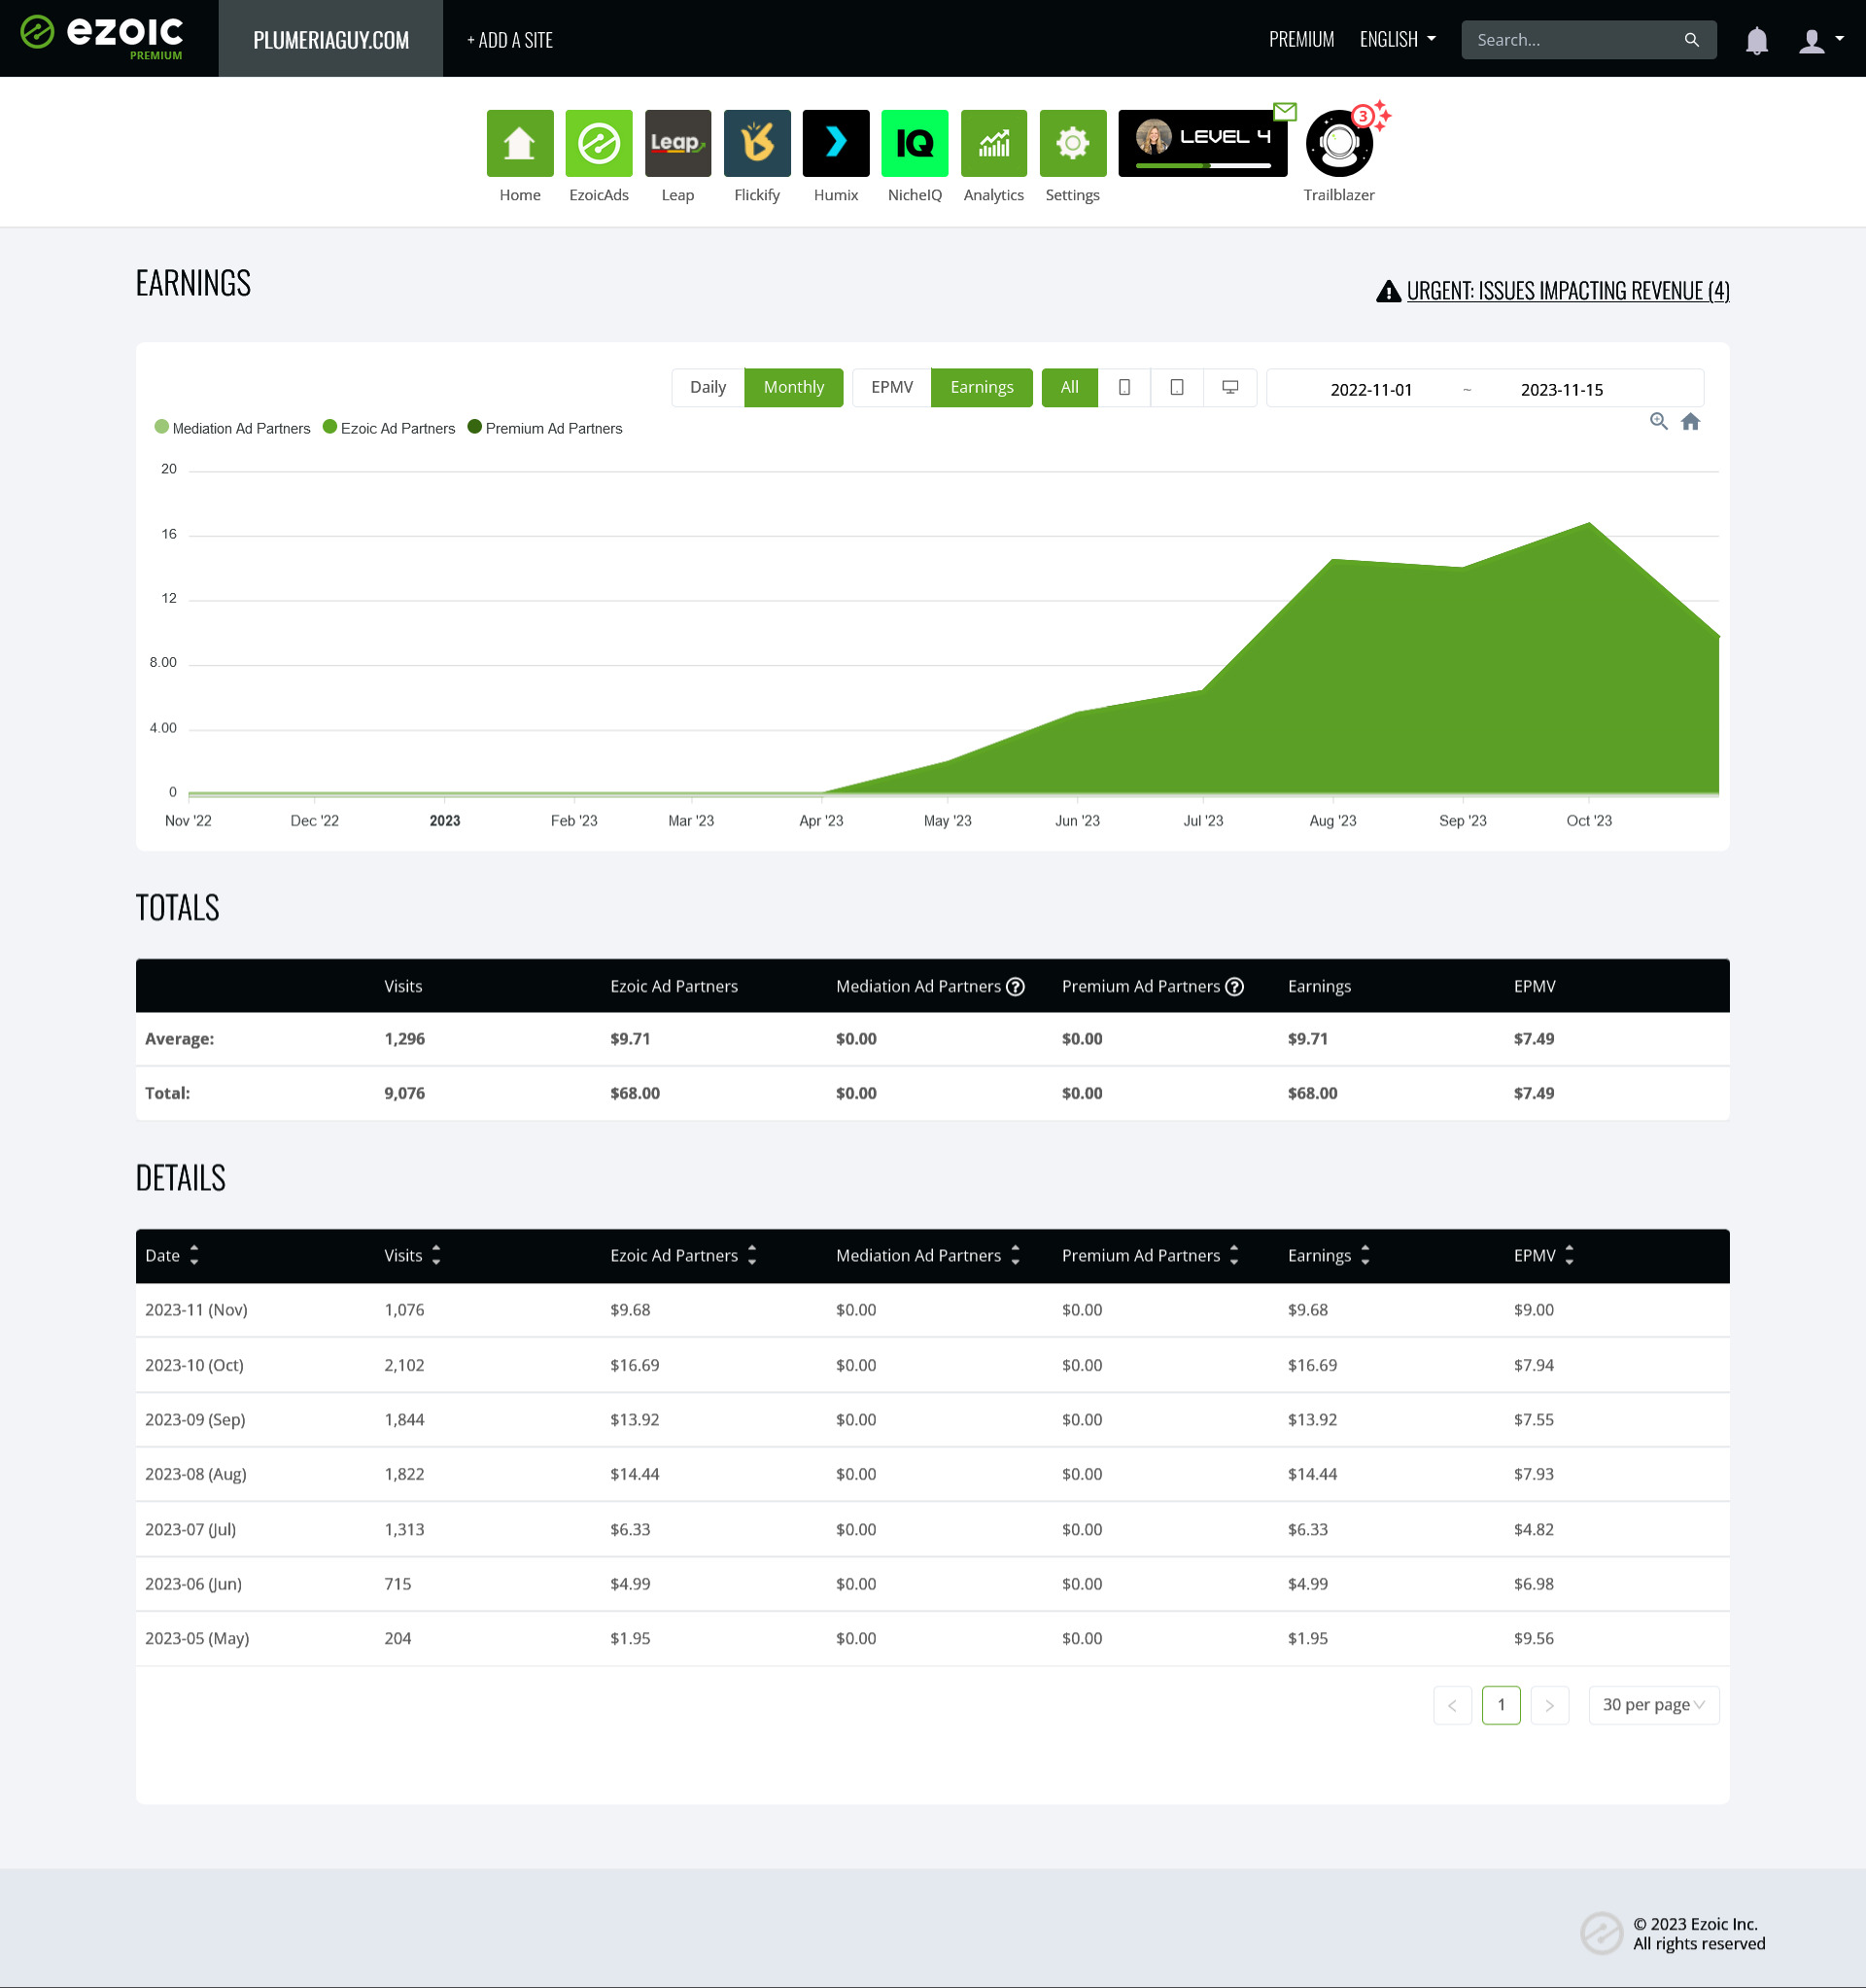Show EPMV in chart
The image size is (1866, 1988).
pyautogui.click(x=892, y=387)
